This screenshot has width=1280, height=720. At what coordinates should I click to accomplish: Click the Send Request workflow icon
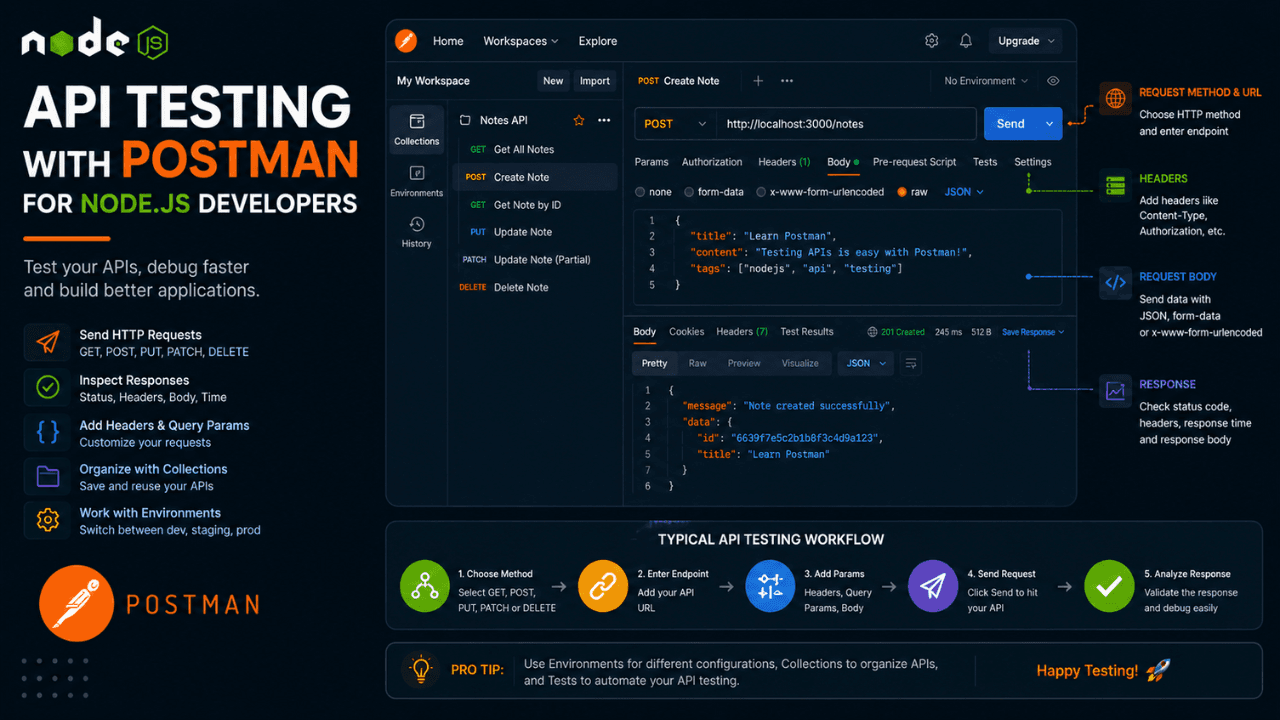[933, 586]
